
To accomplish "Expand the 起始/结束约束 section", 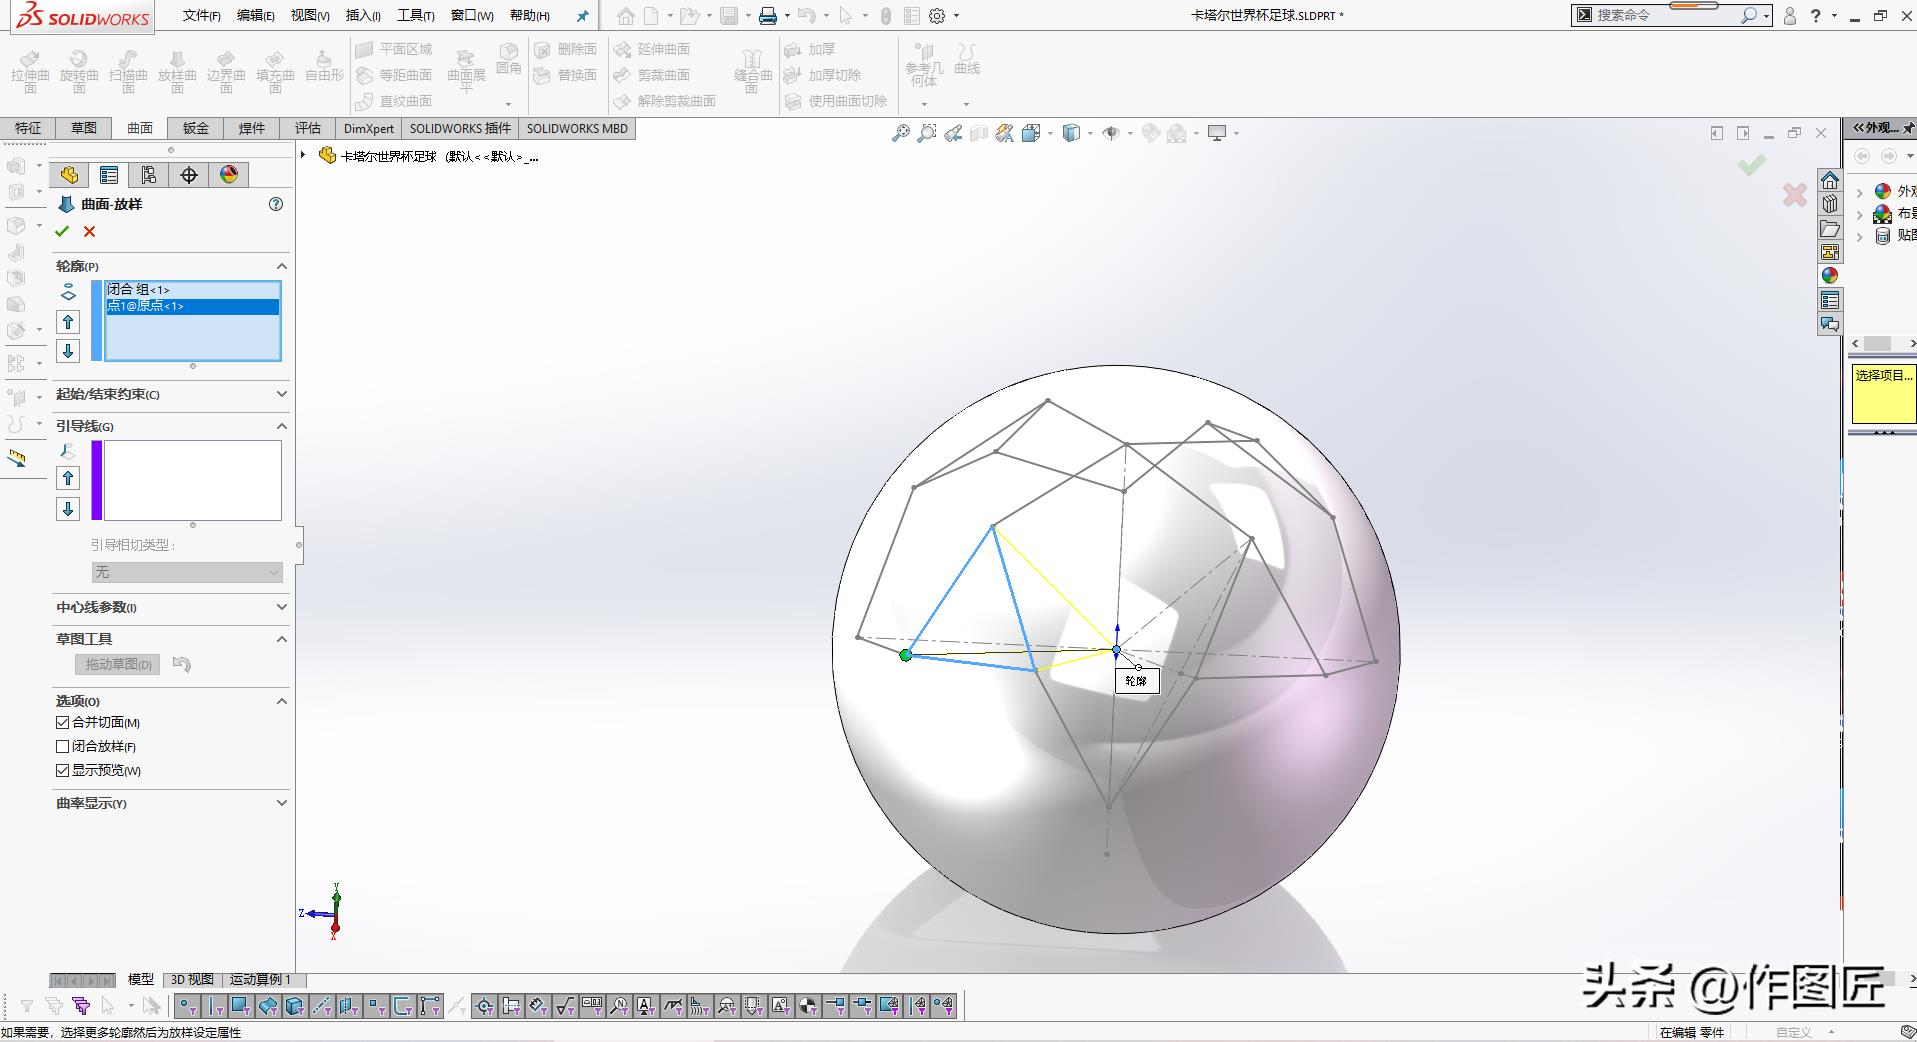I will pos(281,394).
